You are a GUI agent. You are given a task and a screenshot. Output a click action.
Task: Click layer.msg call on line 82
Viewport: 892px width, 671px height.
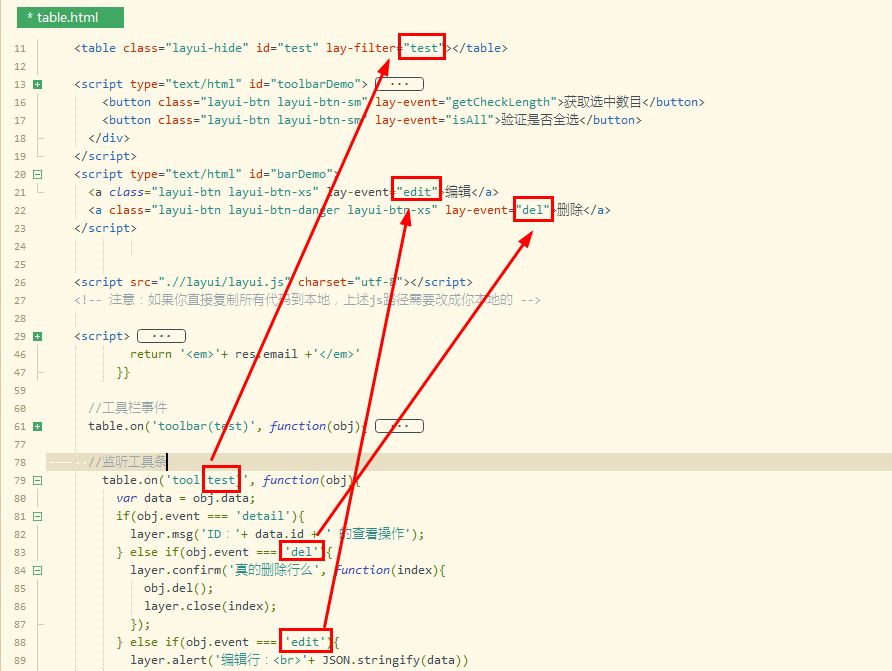[277, 535]
